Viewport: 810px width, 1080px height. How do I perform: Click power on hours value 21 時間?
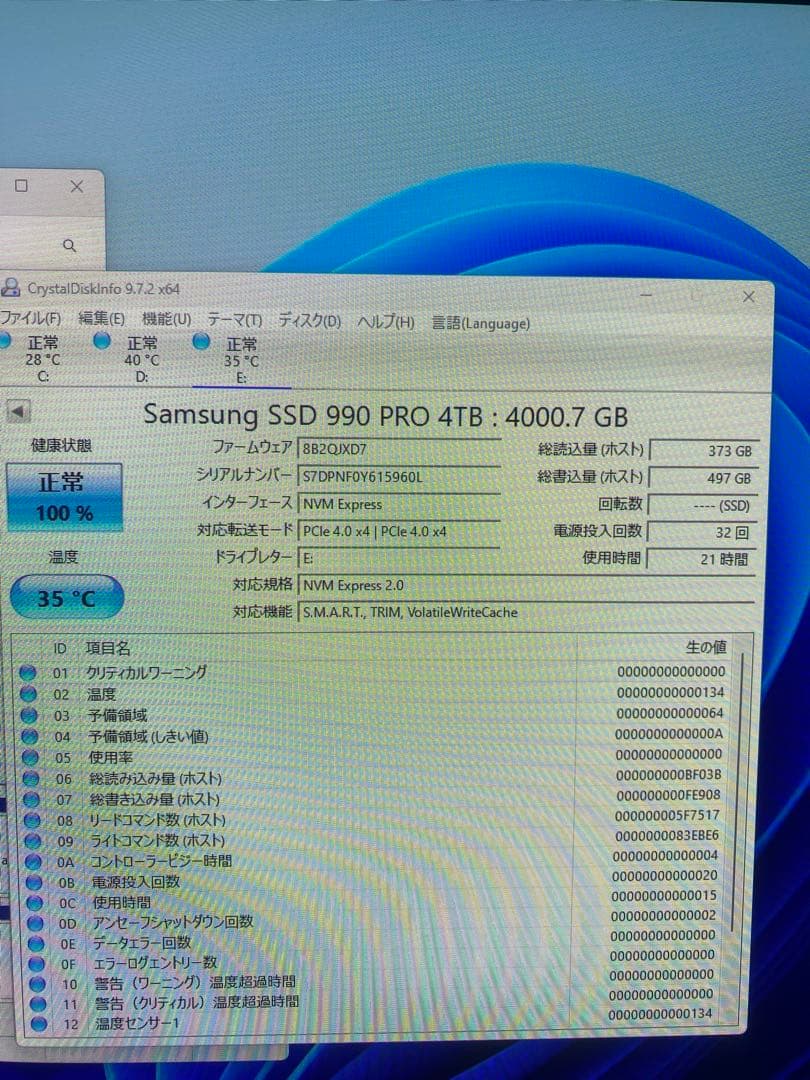pyautogui.click(x=703, y=559)
